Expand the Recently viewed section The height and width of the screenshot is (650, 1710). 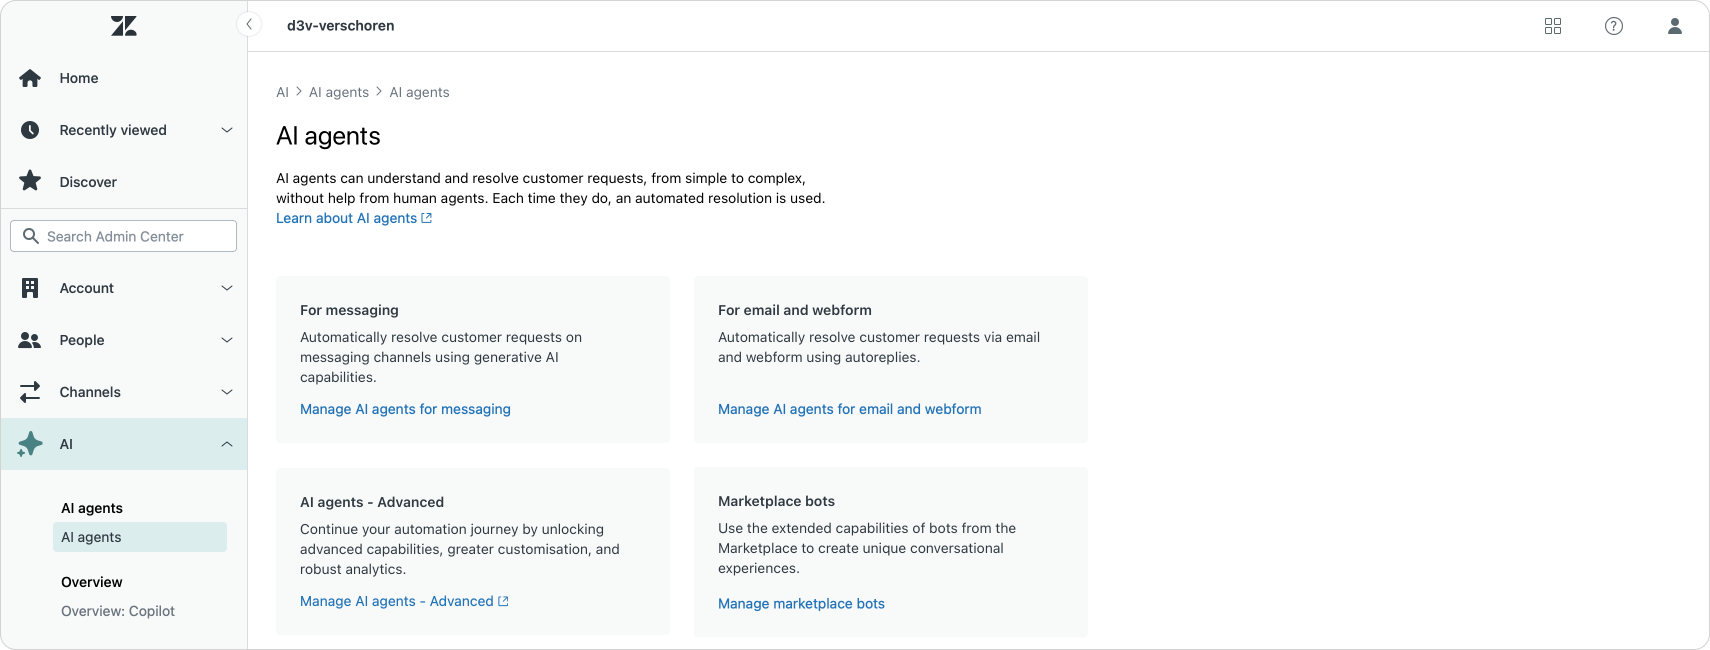click(227, 130)
